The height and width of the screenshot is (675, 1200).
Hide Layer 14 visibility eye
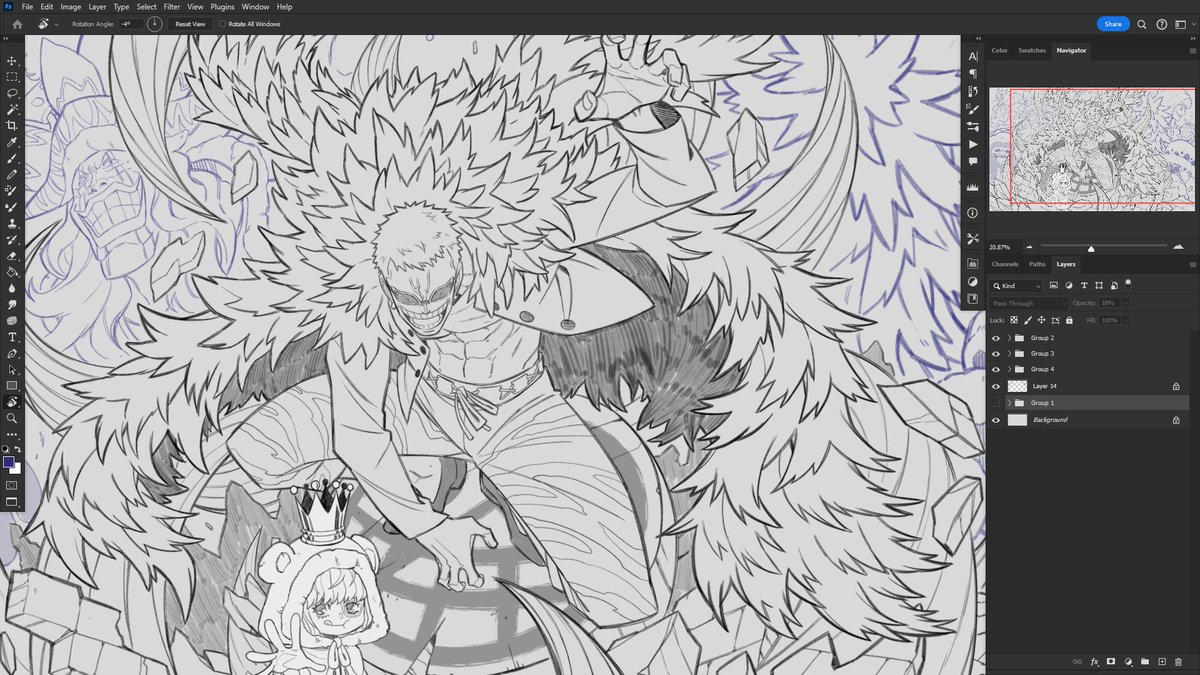(996, 386)
